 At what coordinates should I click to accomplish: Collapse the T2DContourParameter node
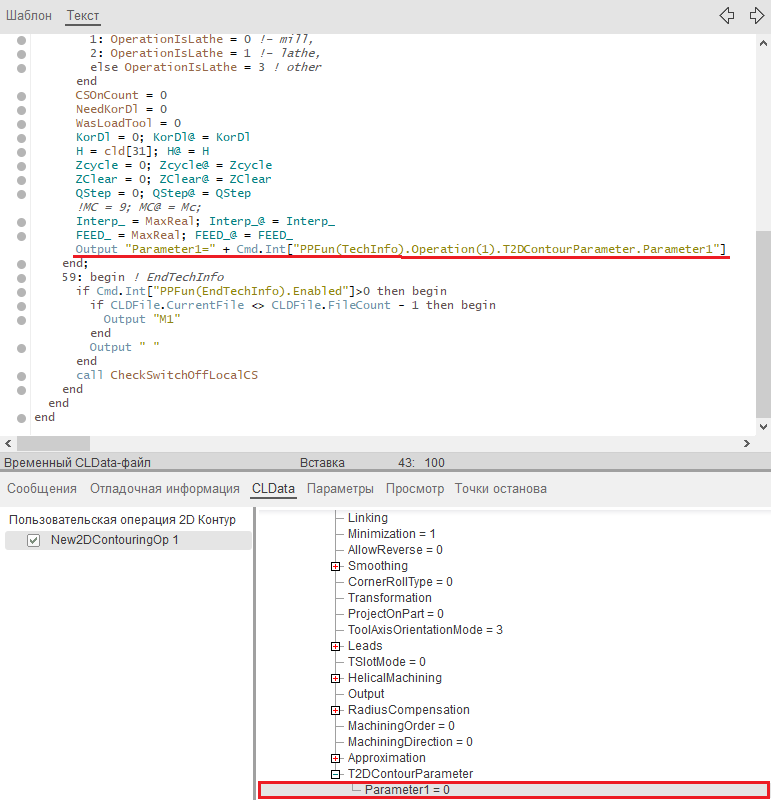tap(336, 774)
